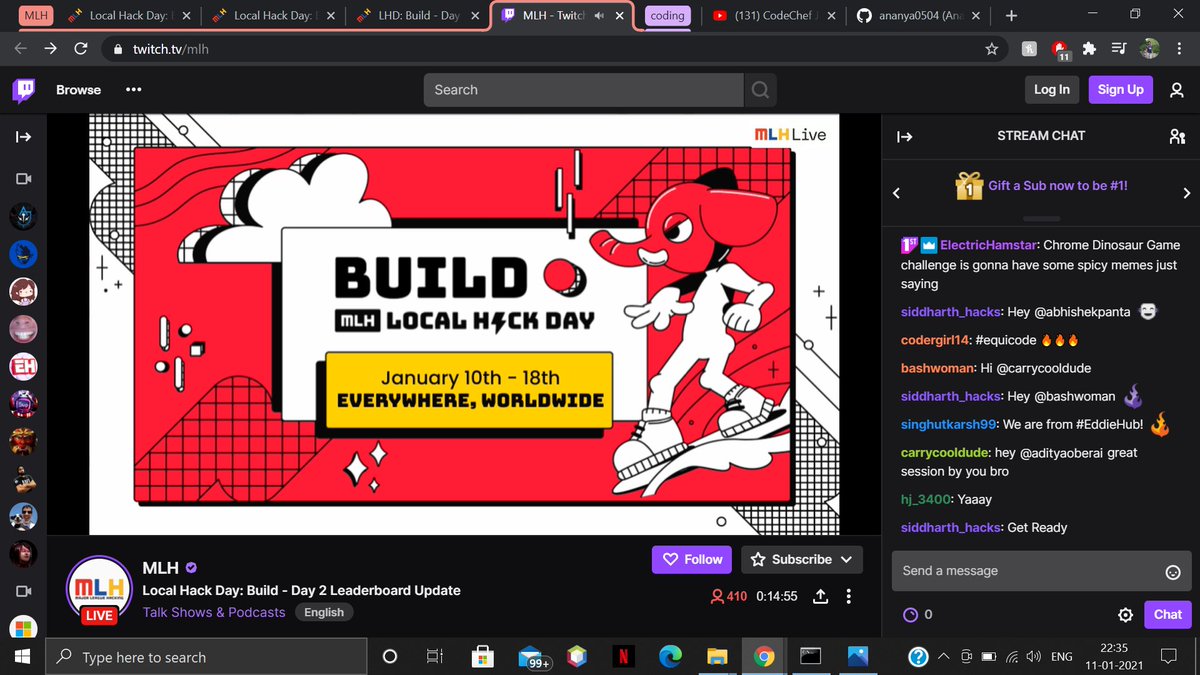Open Chrome three-dots menu

coord(1180,48)
